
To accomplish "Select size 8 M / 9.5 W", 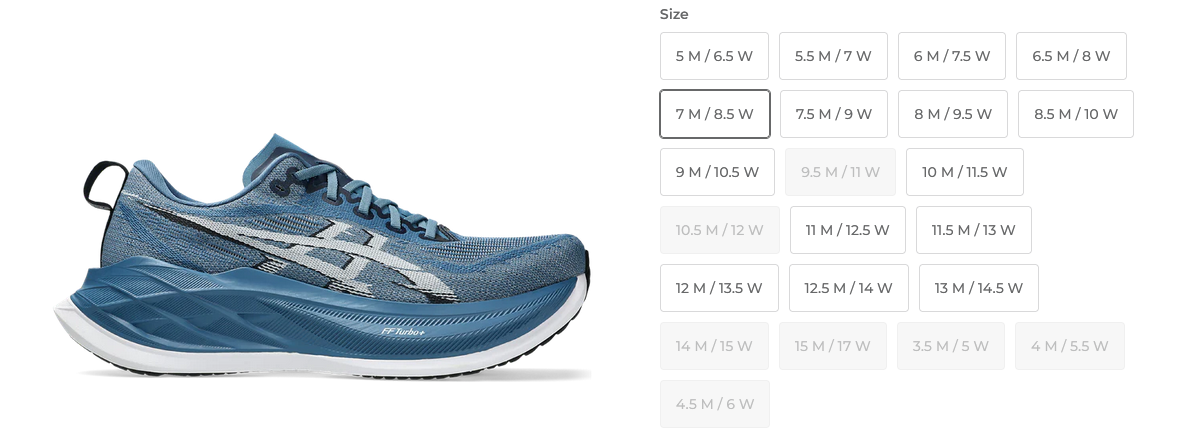I will pos(953,114).
